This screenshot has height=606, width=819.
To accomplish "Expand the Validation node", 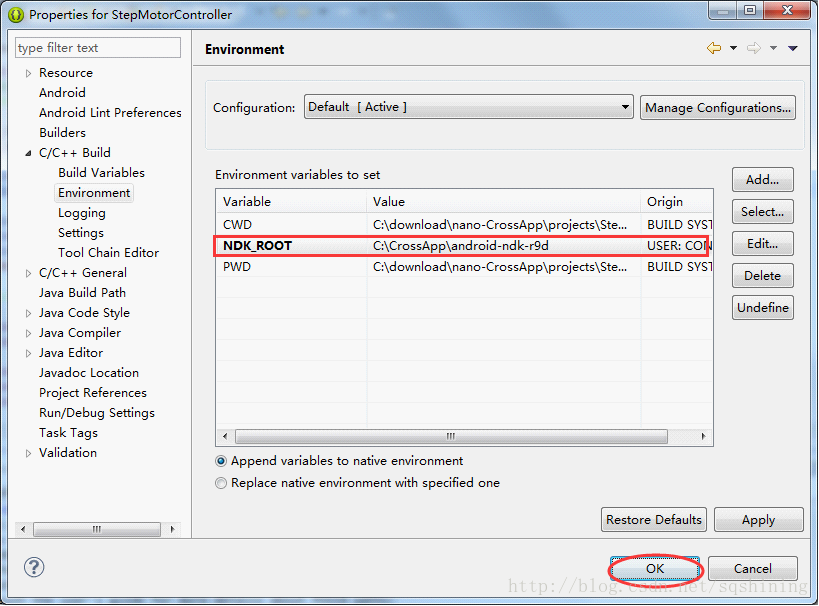I will 28,453.
